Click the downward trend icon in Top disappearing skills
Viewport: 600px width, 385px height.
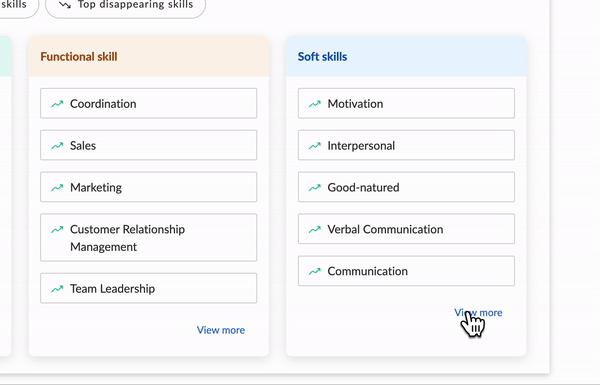click(65, 5)
